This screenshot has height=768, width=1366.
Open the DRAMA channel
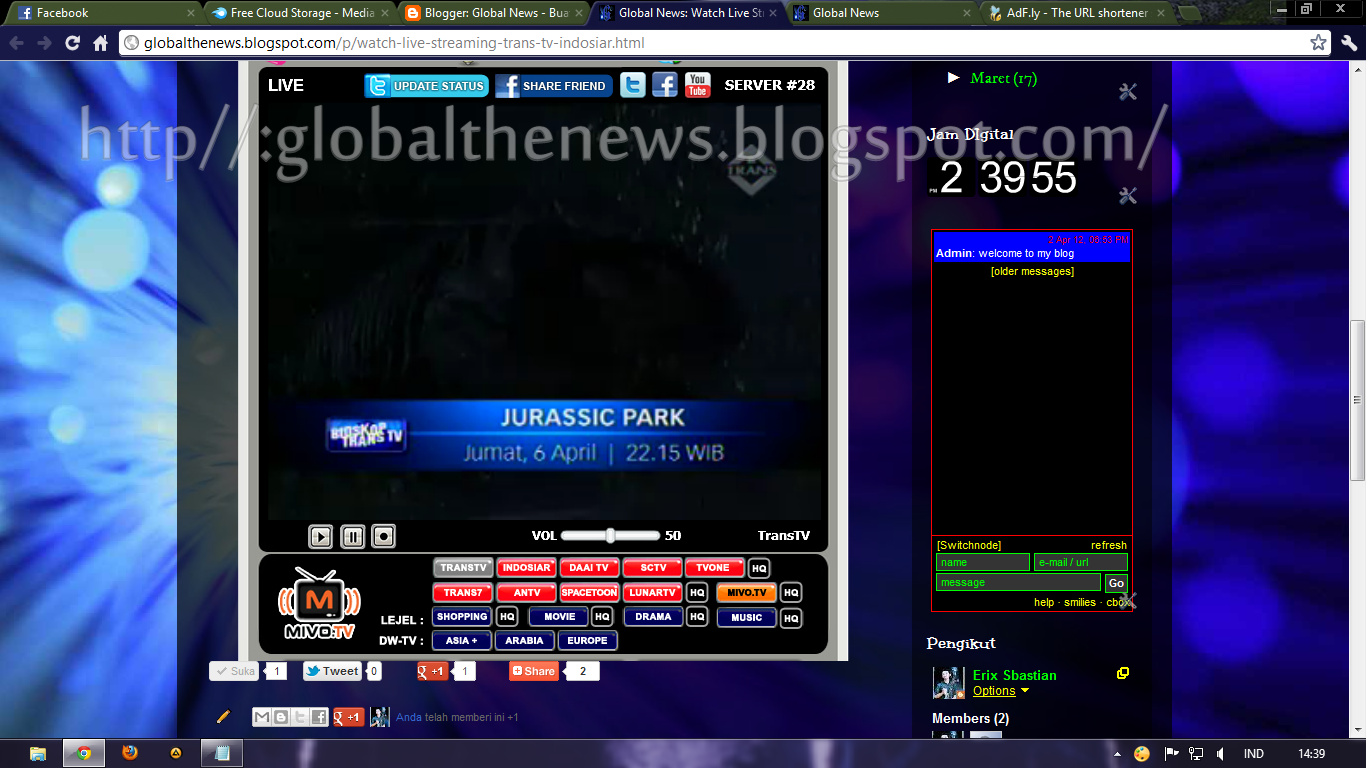click(x=653, y=617)
